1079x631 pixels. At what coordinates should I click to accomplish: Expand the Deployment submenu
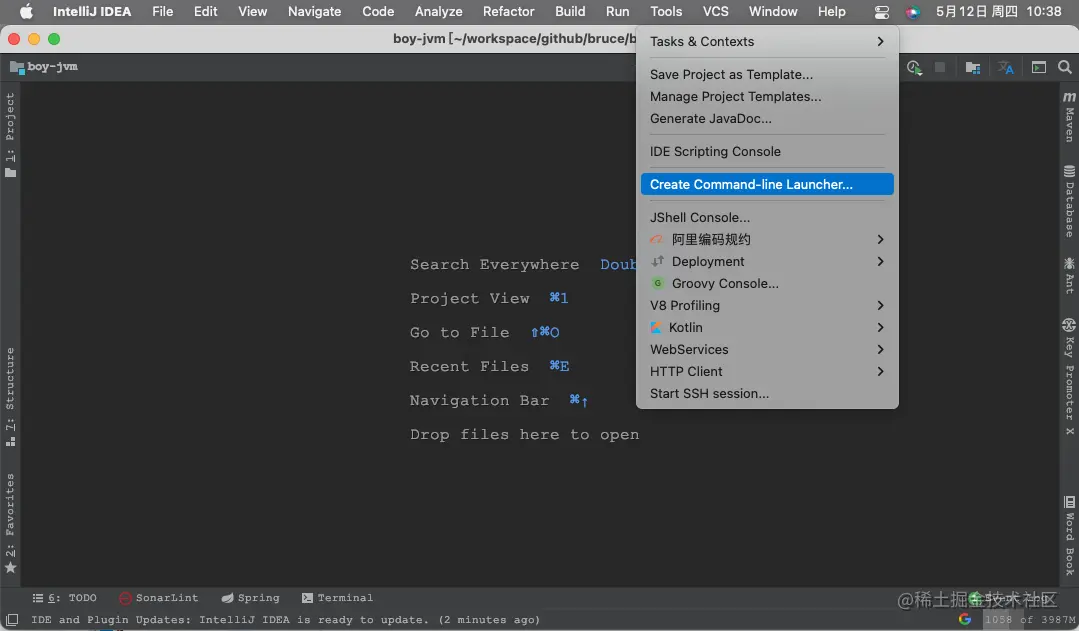[x=767, y=261]
